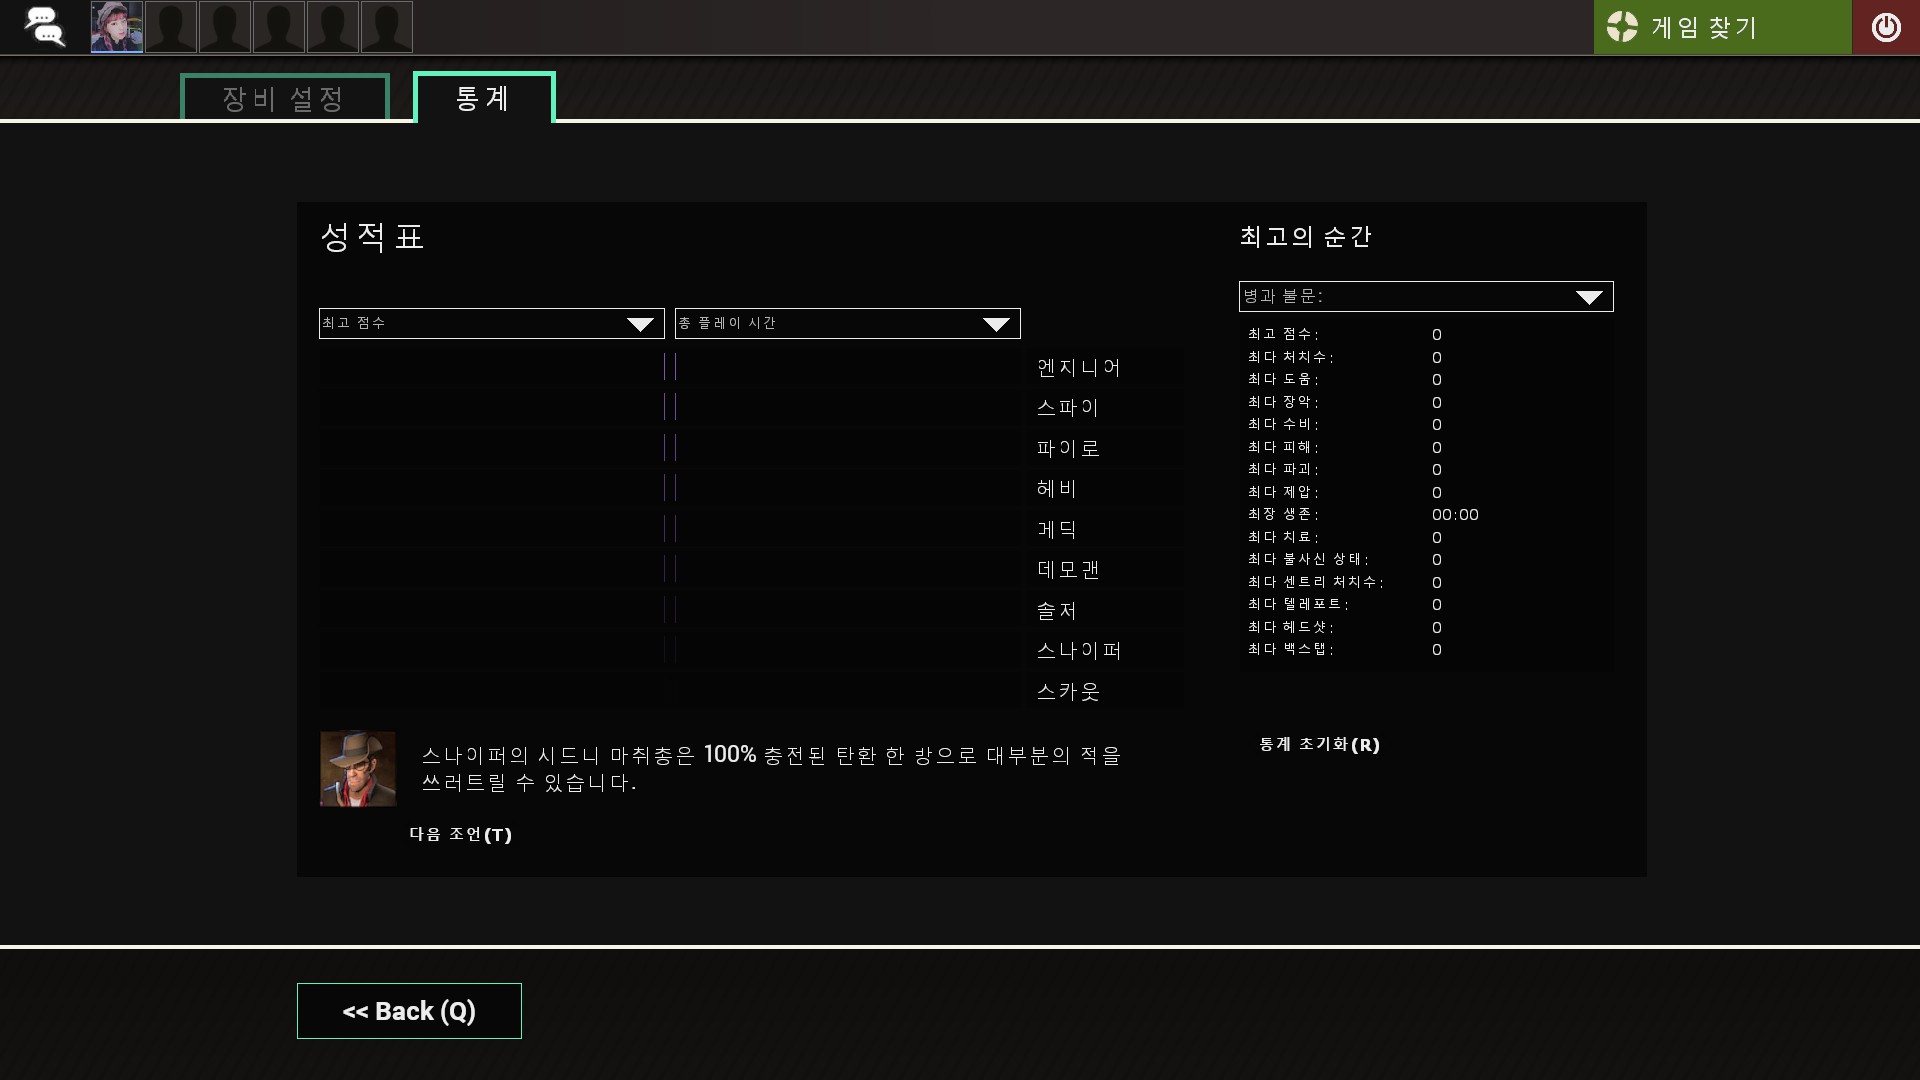Click the Sniper portrait next to the tip text
The image size is (1920, 1080).
point(357,768)
